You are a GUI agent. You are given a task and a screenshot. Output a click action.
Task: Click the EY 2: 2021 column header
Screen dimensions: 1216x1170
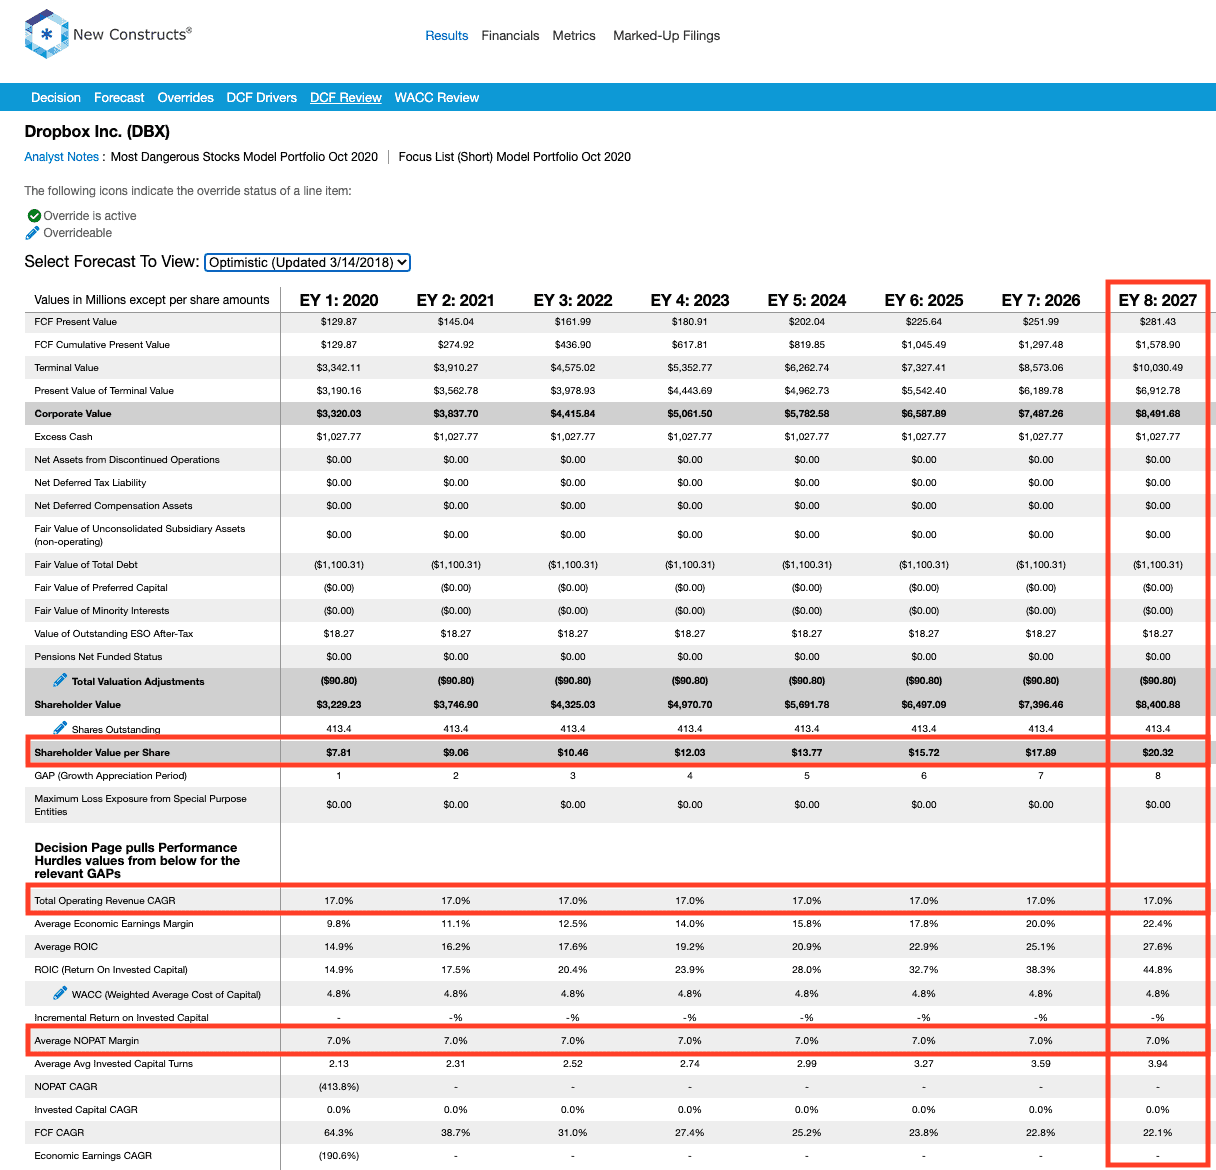pyautogui.click(x=456, y=300)
